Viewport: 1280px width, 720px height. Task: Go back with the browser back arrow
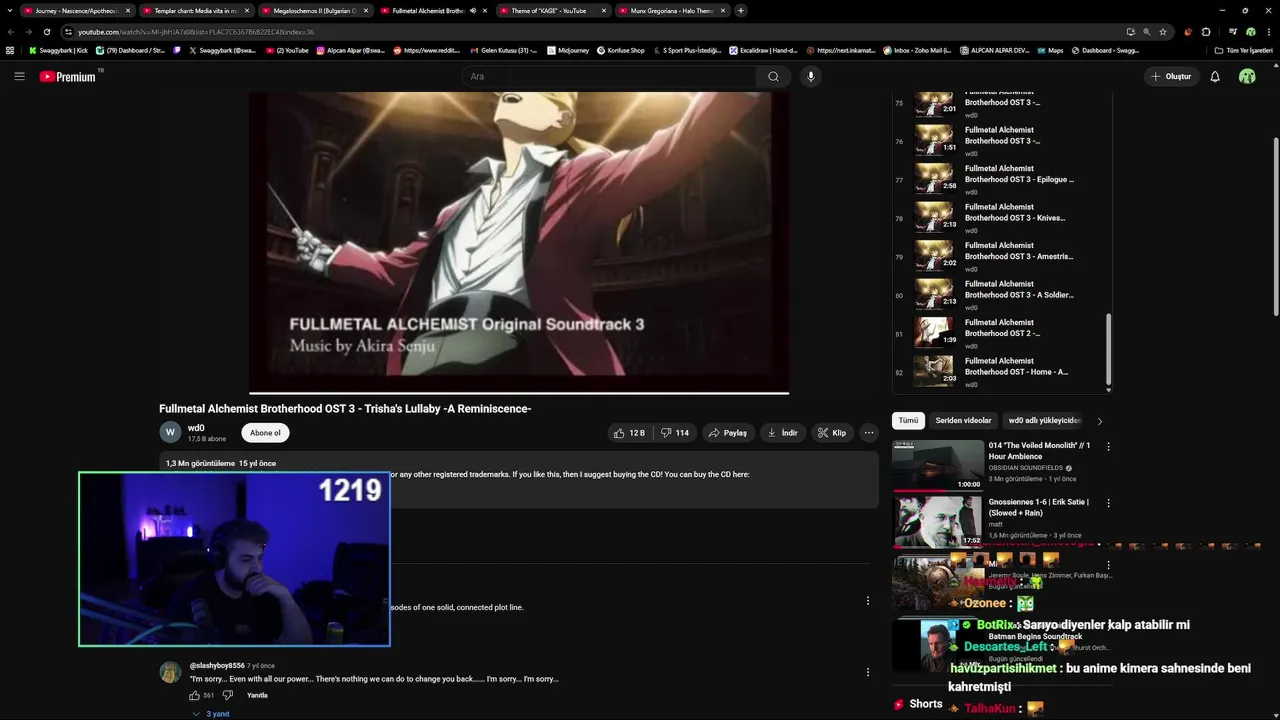pyautogui.click(x=11, y=32)
